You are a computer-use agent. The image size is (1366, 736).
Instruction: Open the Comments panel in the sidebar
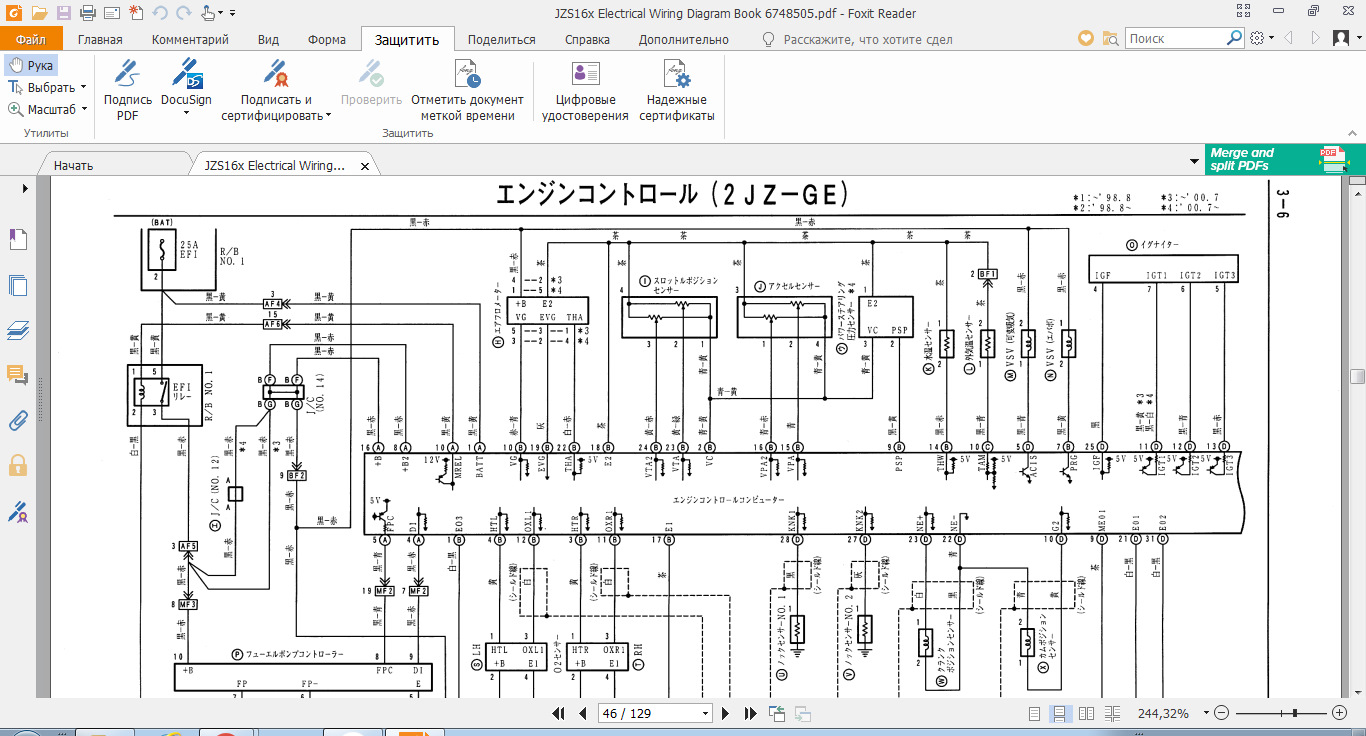tap(18, 375)
